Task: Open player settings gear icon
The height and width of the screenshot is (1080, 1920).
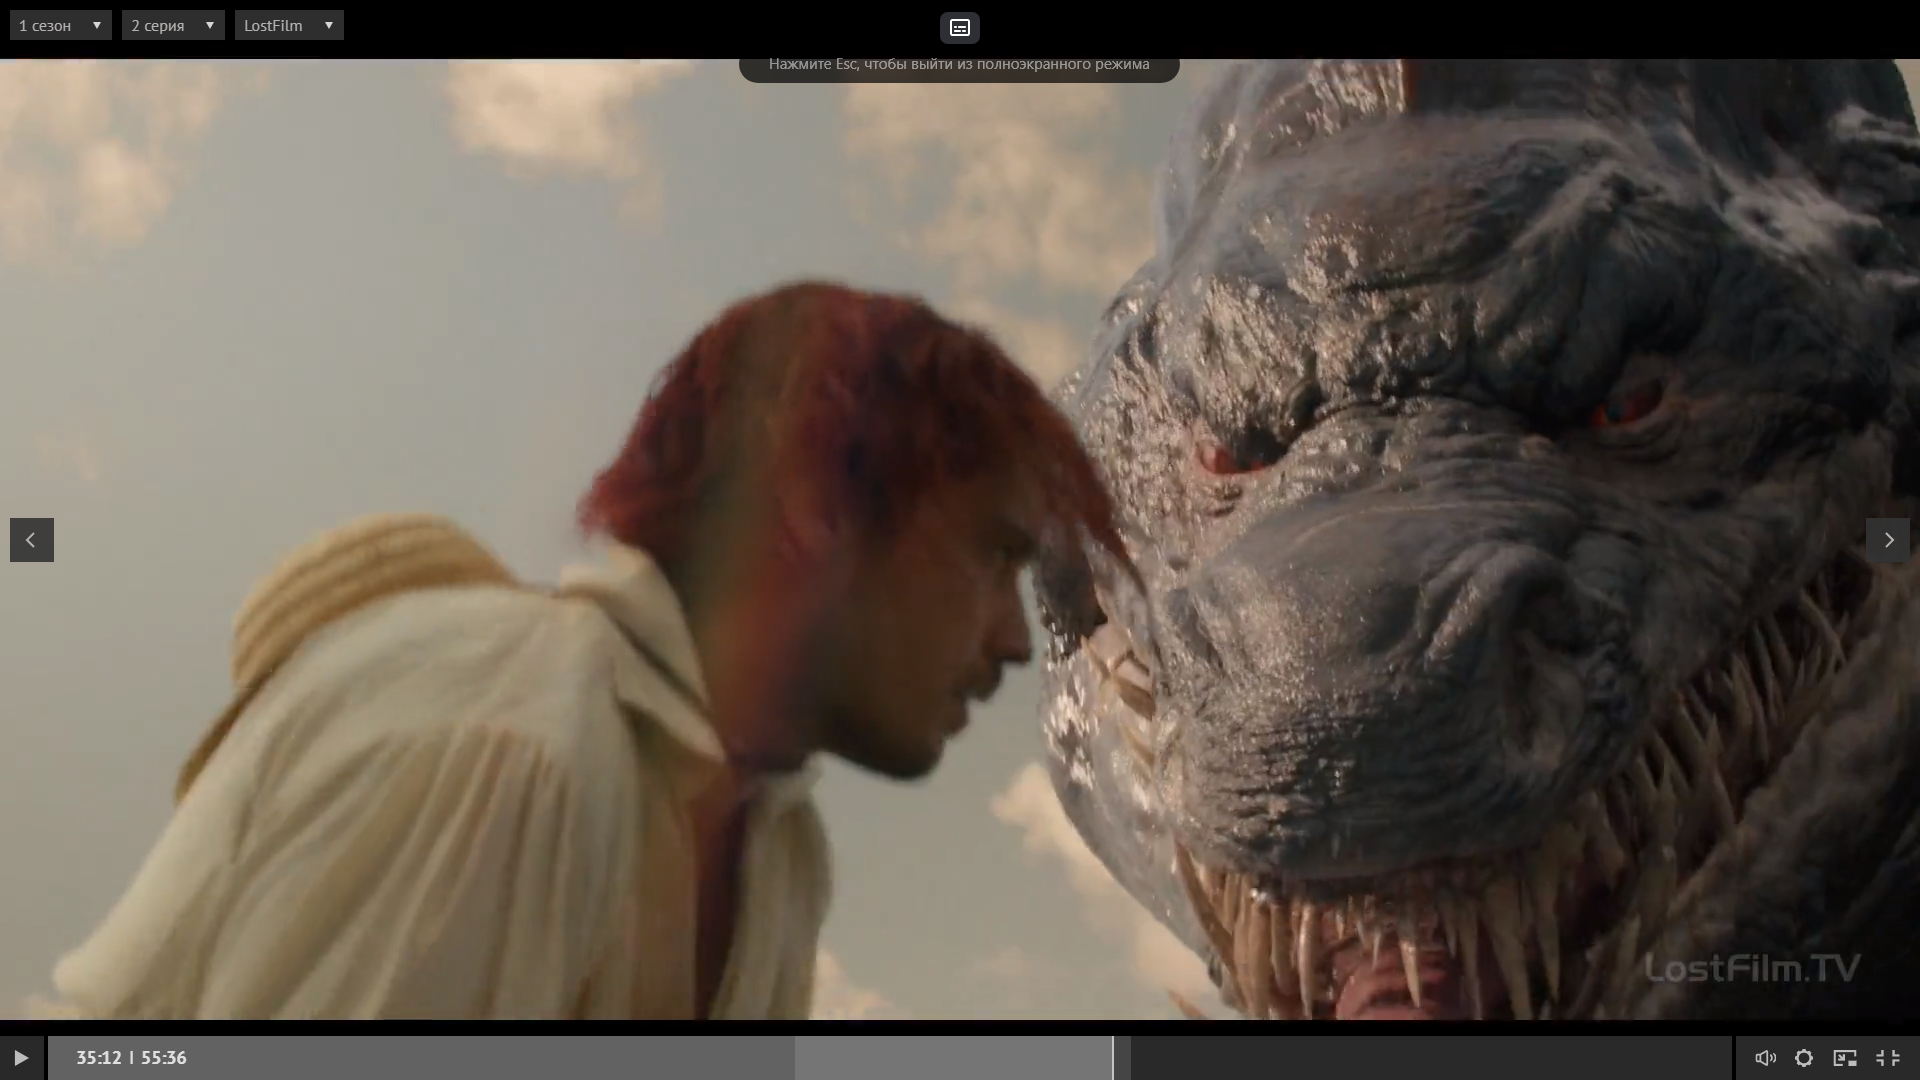Action: point(1804,1058)
